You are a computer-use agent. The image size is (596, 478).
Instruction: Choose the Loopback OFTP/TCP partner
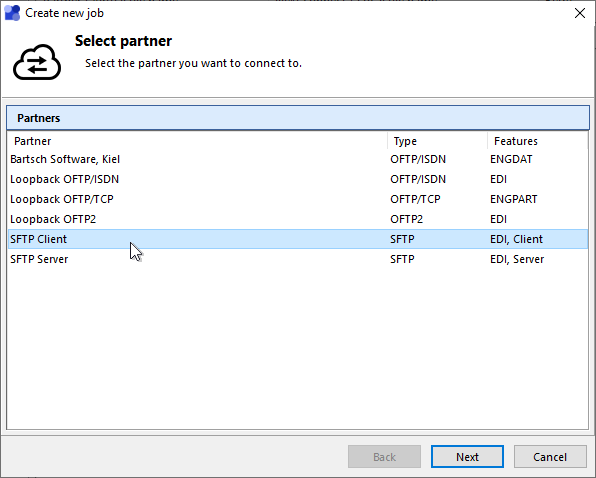tap(298, 199)
